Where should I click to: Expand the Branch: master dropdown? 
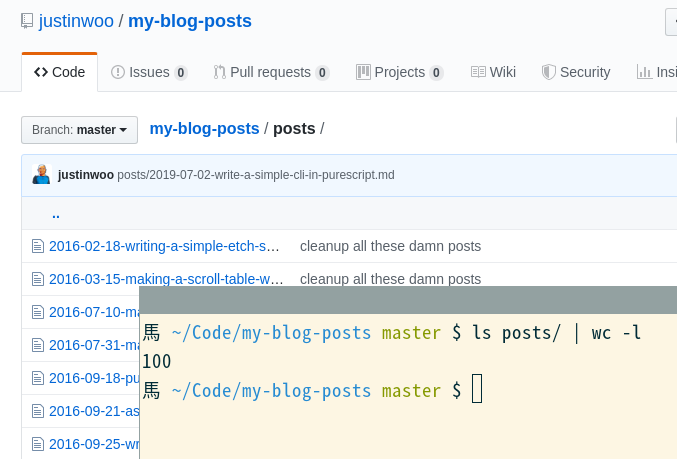tap(79, 130)
